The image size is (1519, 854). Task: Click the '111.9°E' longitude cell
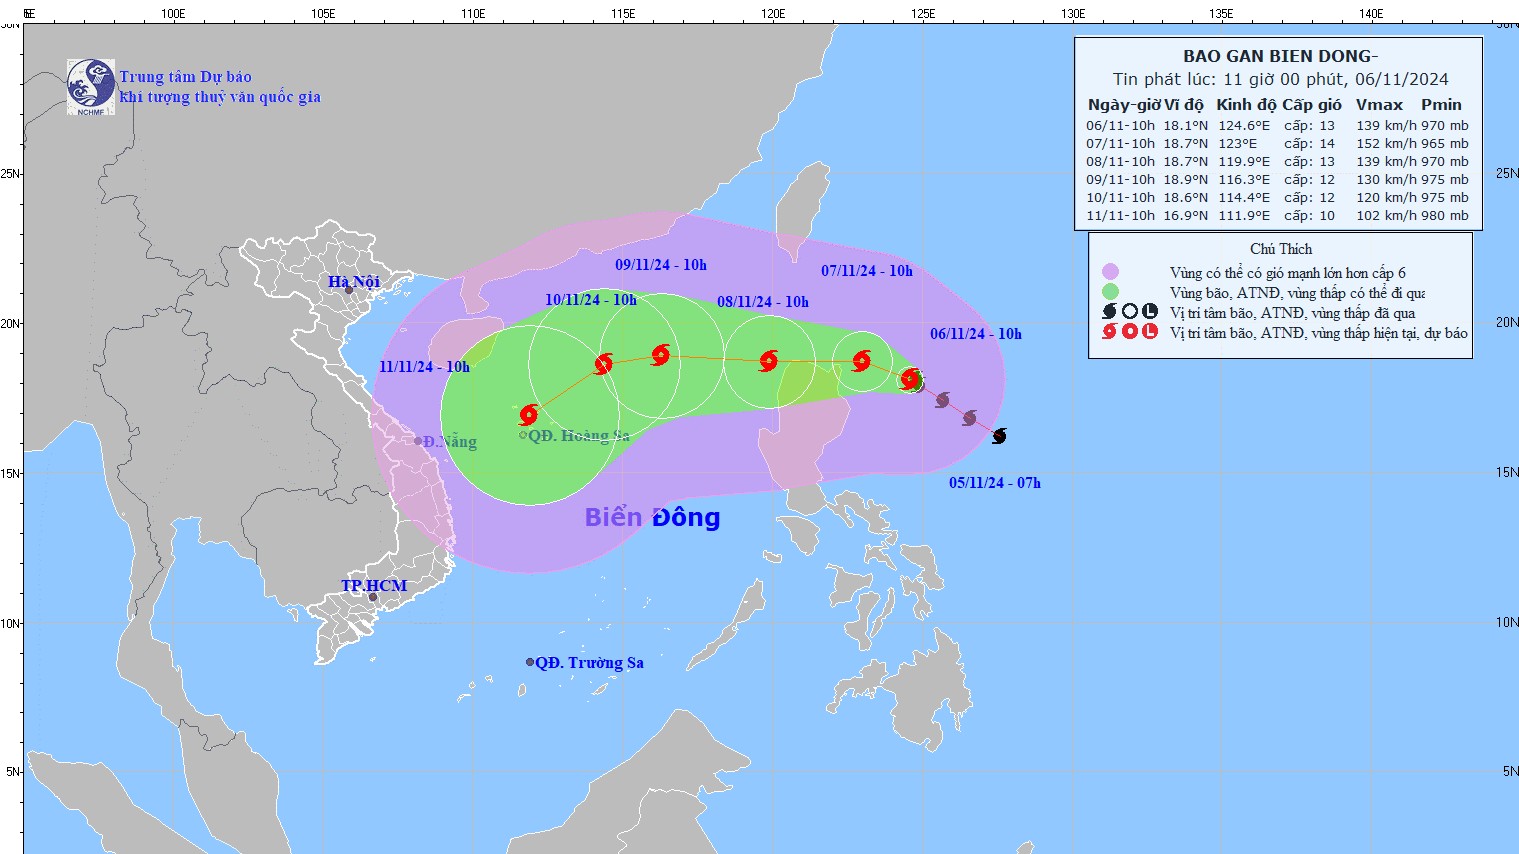pyautogui.click(x=1244, y=216)
